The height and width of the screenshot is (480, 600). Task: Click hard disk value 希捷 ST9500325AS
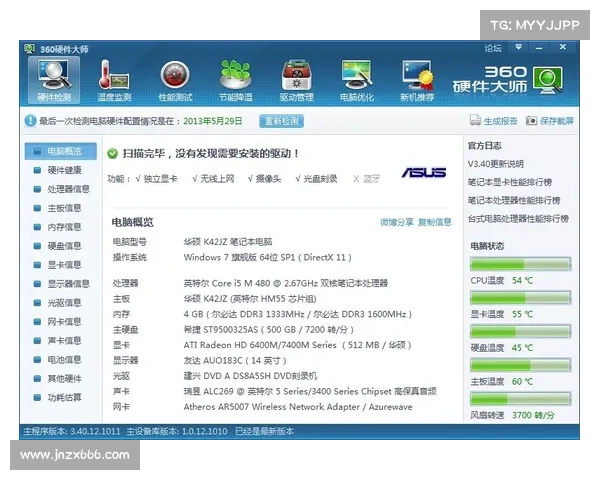[x=268, y=330]
